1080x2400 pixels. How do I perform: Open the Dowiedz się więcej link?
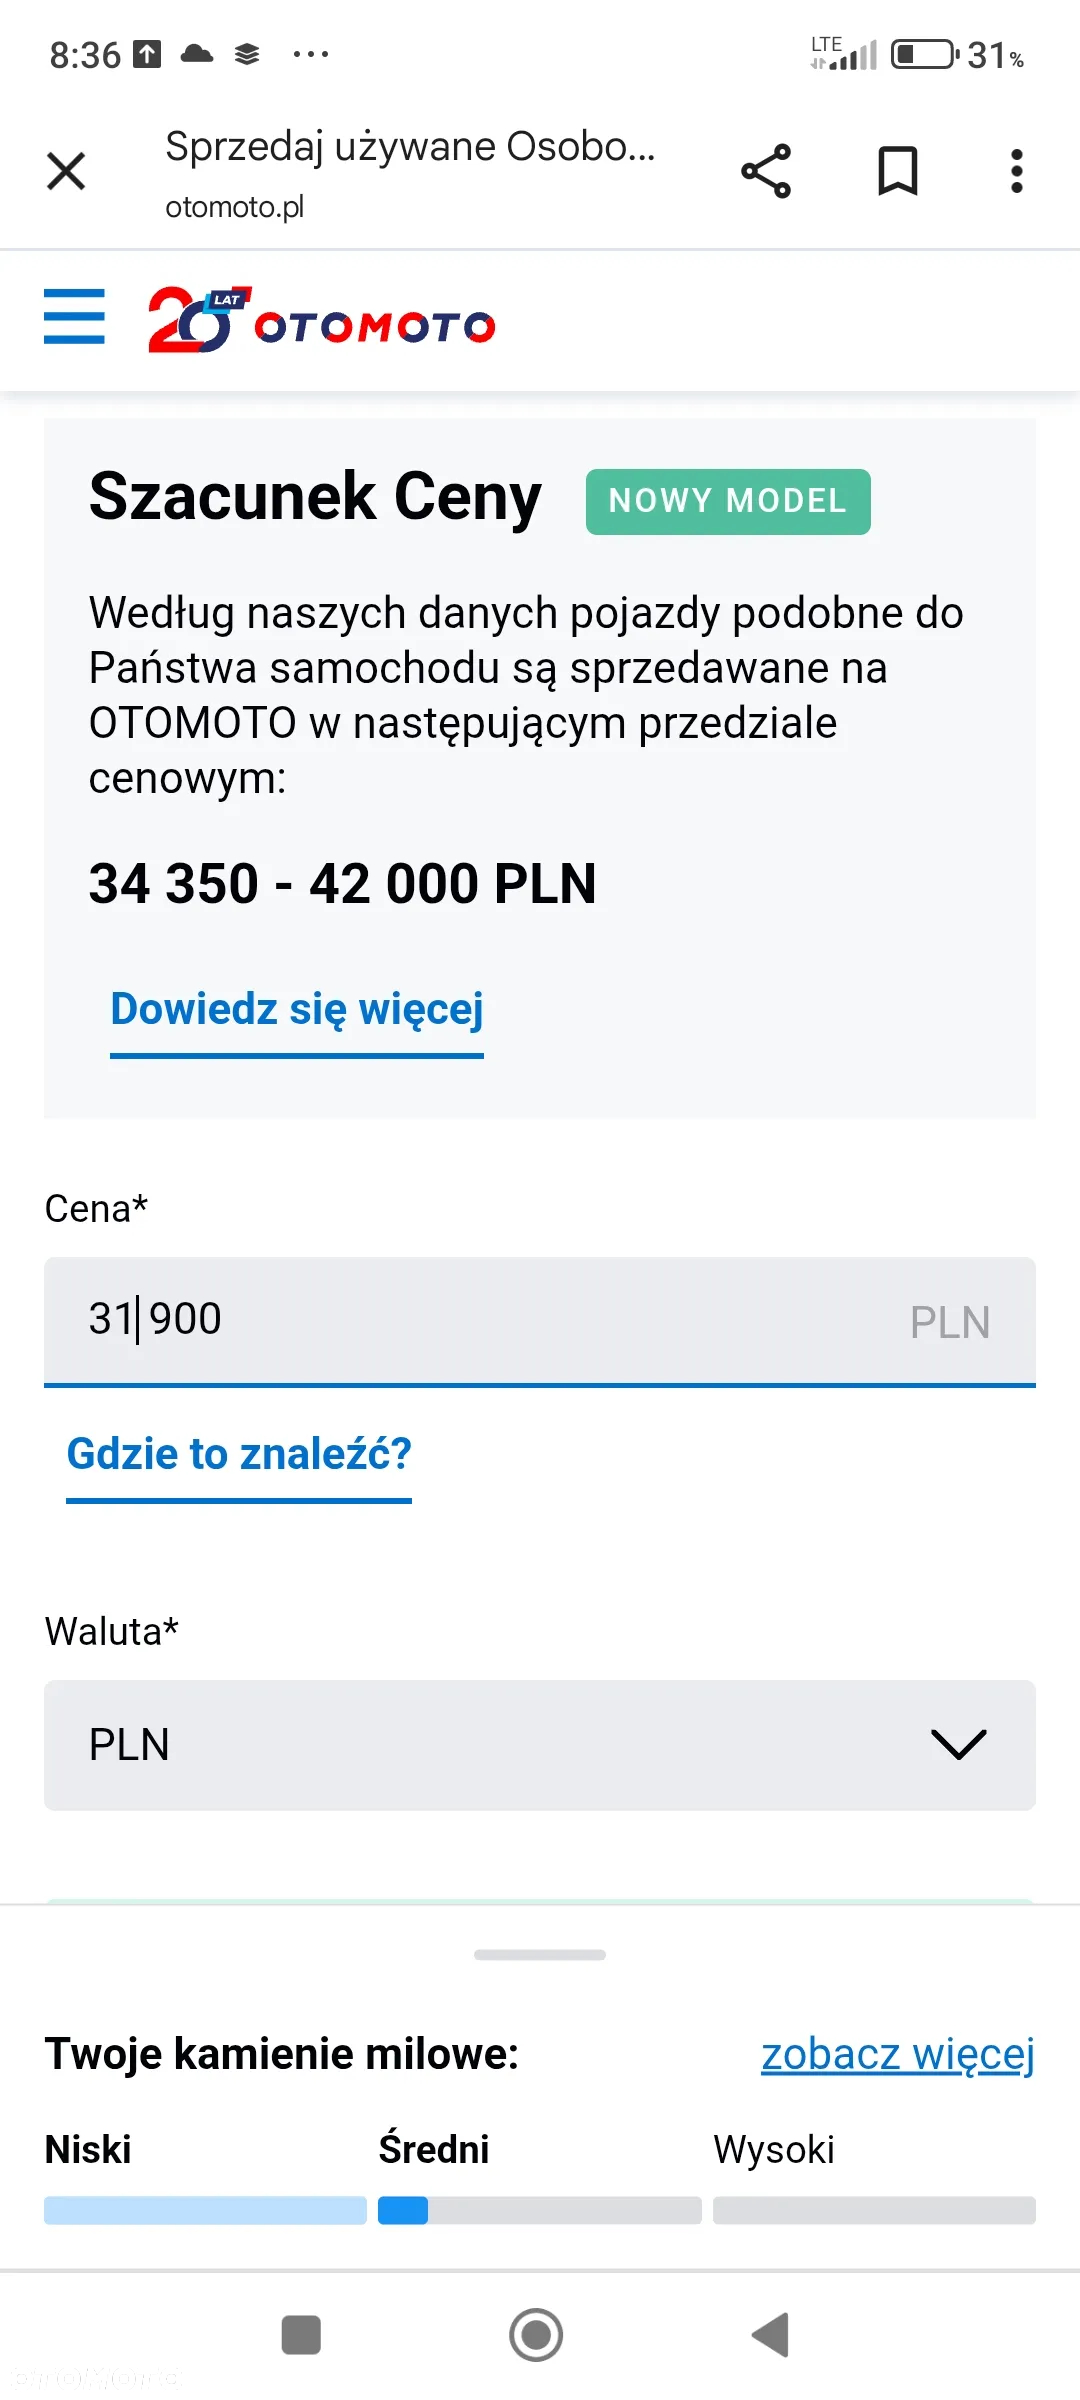pos(297,1009)
